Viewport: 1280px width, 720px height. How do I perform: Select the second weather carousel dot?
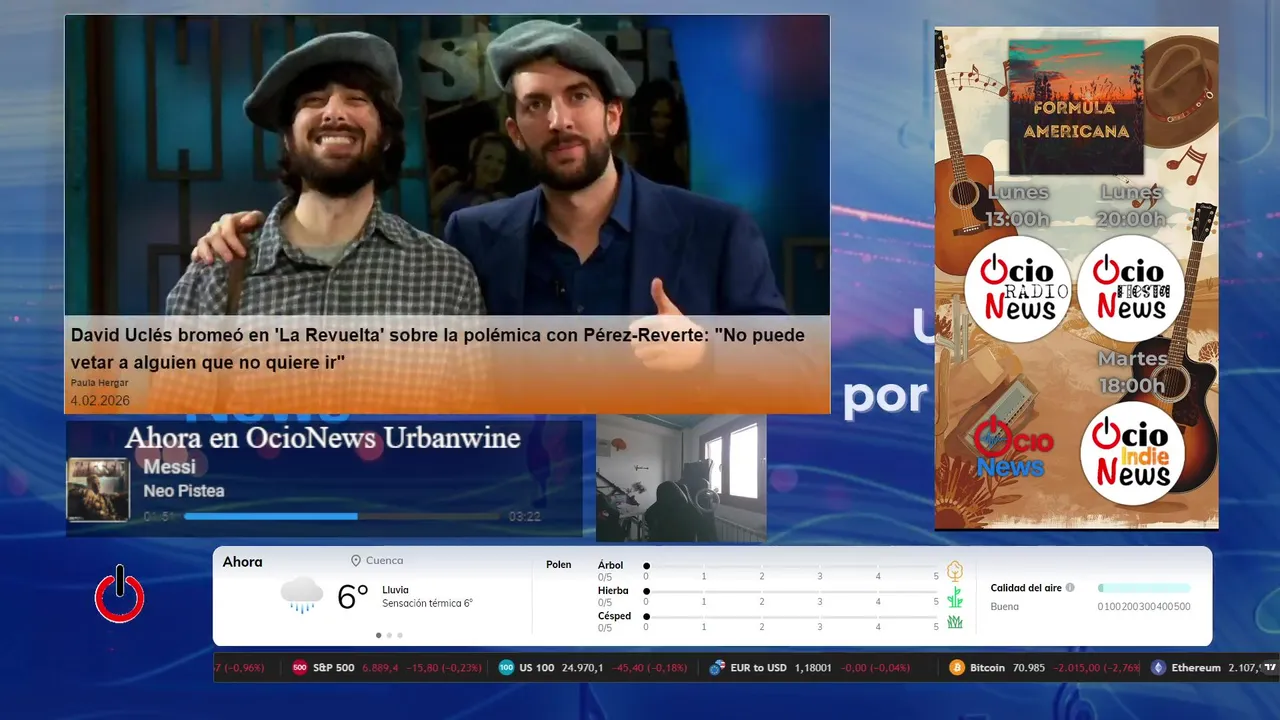pos(389,635)
